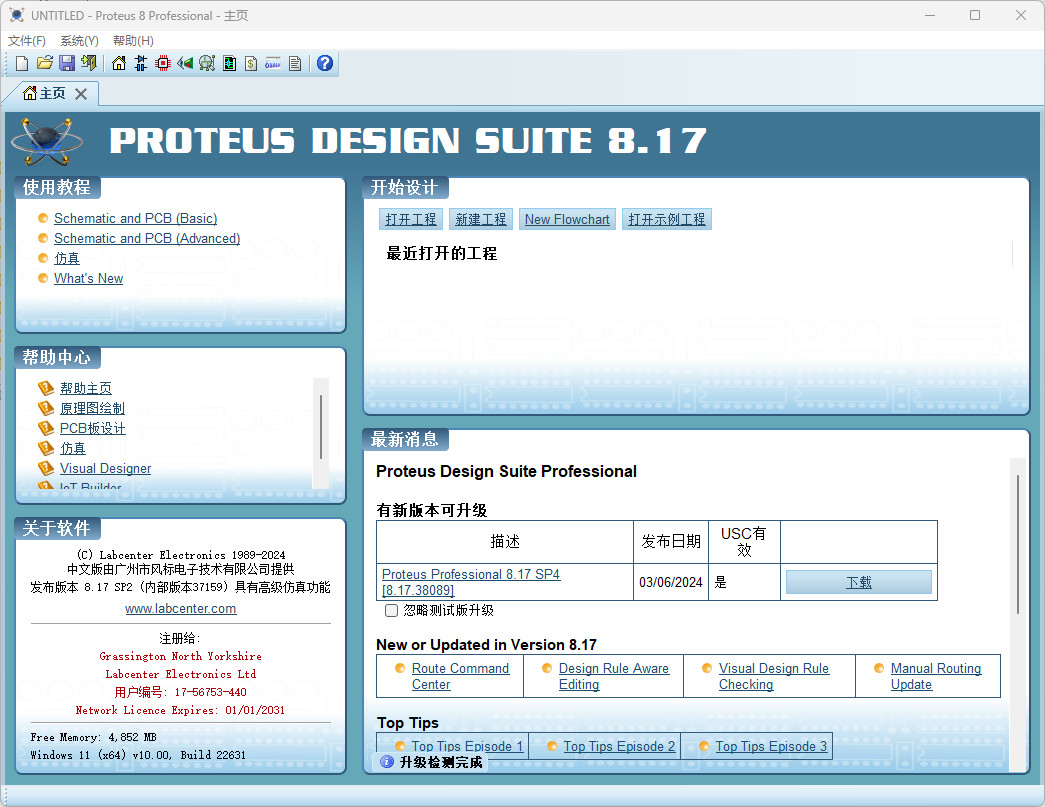Click the USC有效 column header

click(x=744, y=542)
